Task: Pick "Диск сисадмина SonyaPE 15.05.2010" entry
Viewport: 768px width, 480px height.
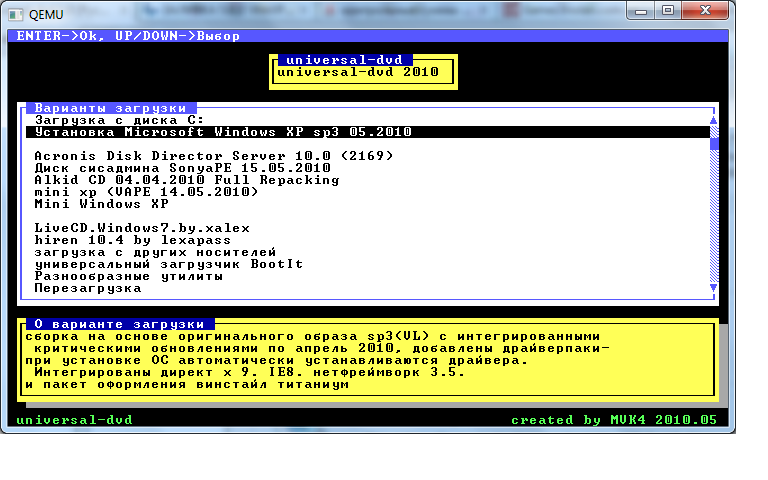Action: pos(182,168)
